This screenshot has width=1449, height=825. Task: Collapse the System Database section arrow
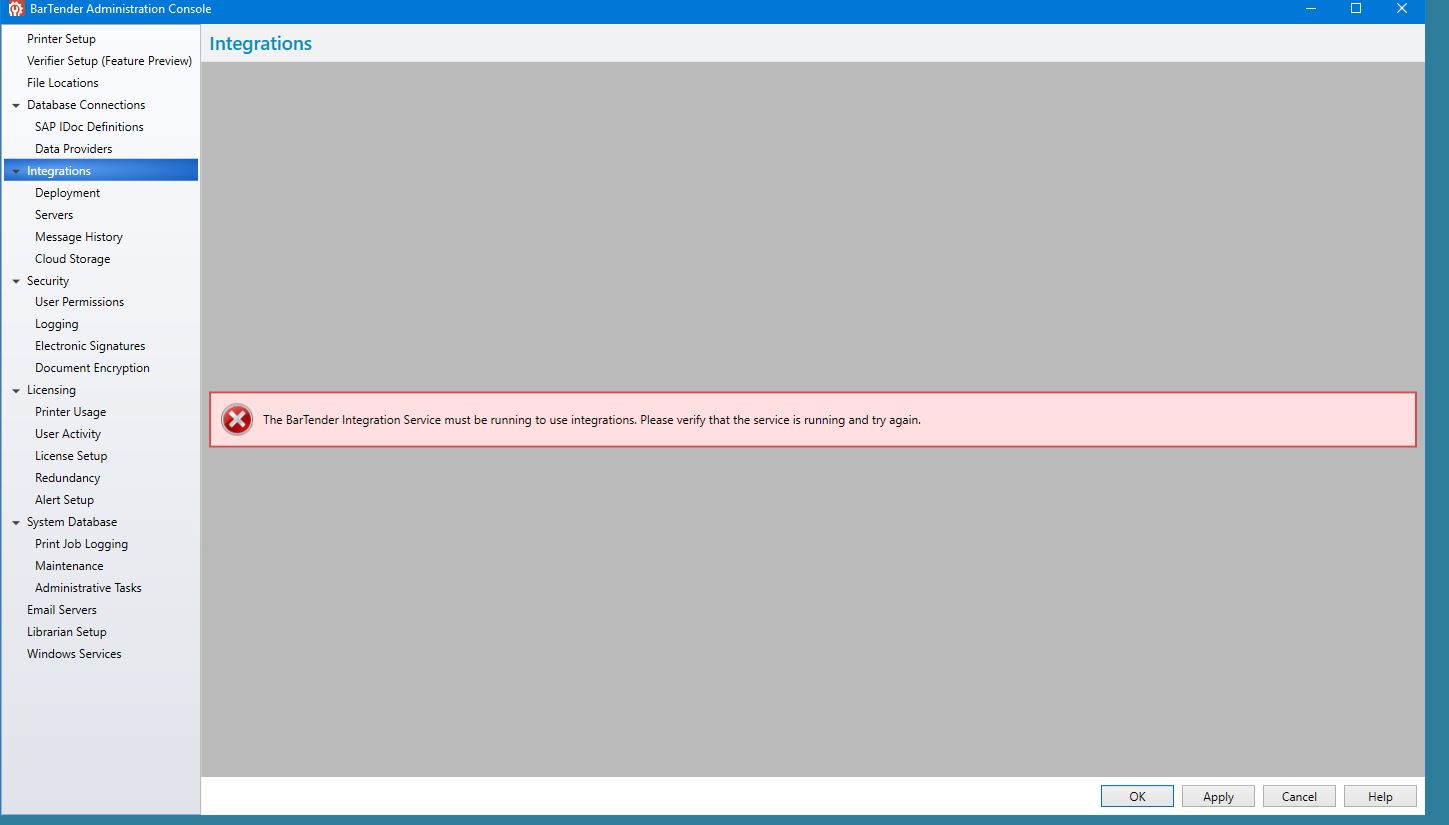[16, 522]
